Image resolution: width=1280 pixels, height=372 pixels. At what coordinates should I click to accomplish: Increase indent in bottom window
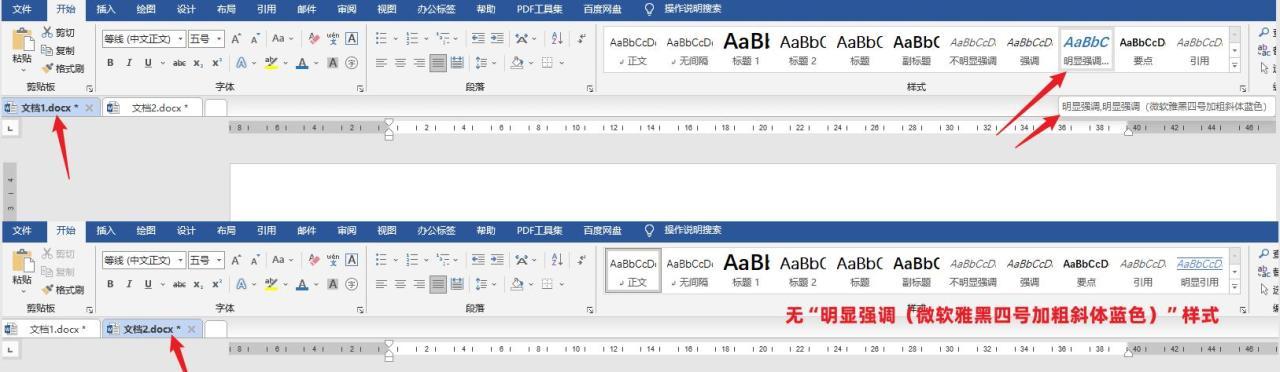[498, 260]
